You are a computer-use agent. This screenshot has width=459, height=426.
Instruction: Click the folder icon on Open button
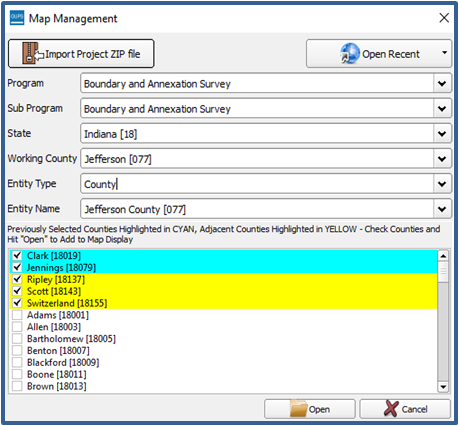coord(298,408)
